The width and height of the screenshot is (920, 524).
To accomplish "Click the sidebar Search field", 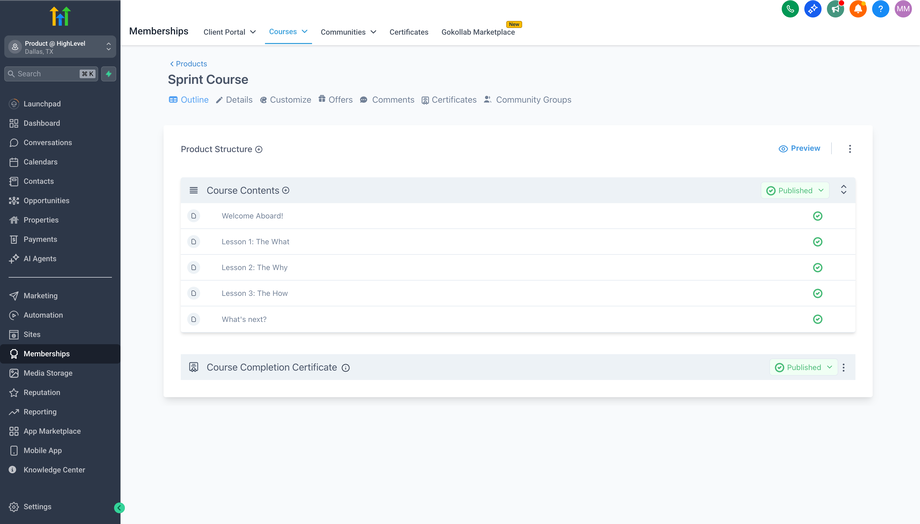I will click(x=51, y=74).
